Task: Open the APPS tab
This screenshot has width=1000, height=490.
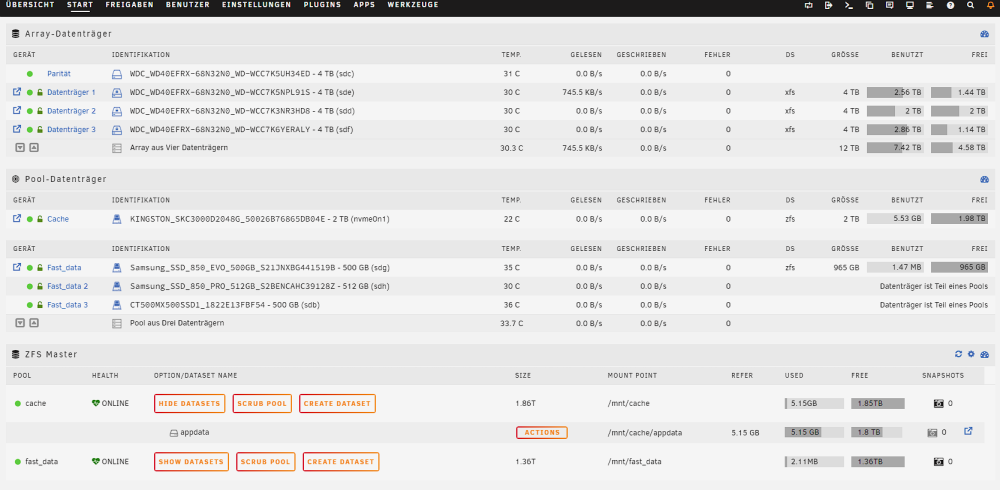Action: click(364, 4)
